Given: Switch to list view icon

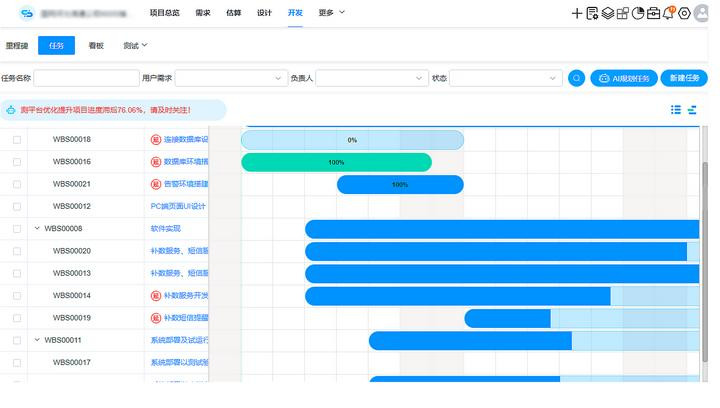Looking at the screenshot, I should (x=676, y=110).
